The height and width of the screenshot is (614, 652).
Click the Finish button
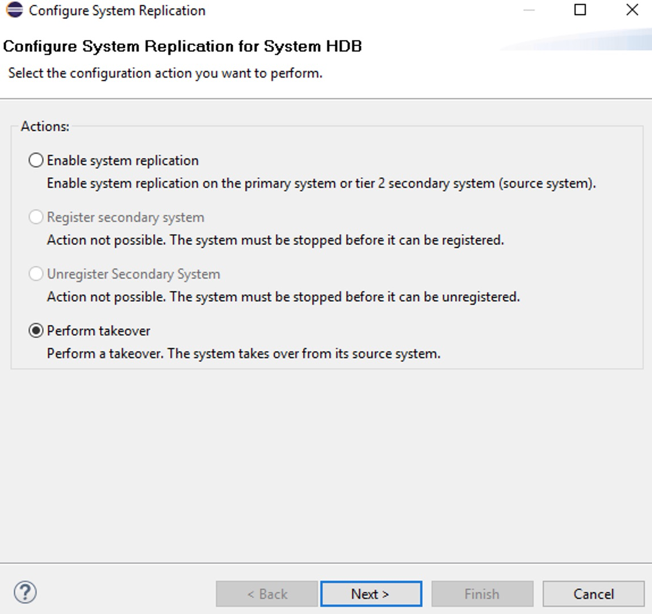(482, 594)
